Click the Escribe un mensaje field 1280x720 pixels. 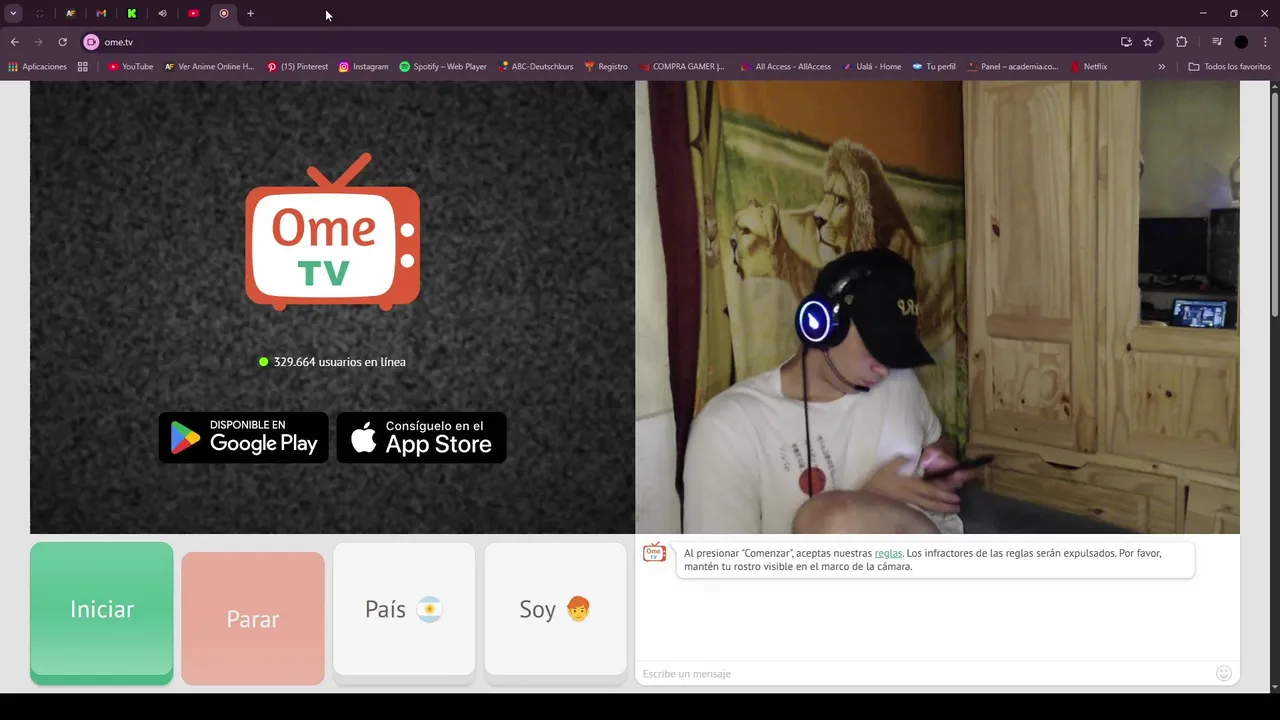pyautogui.click(x=925, y=674)
